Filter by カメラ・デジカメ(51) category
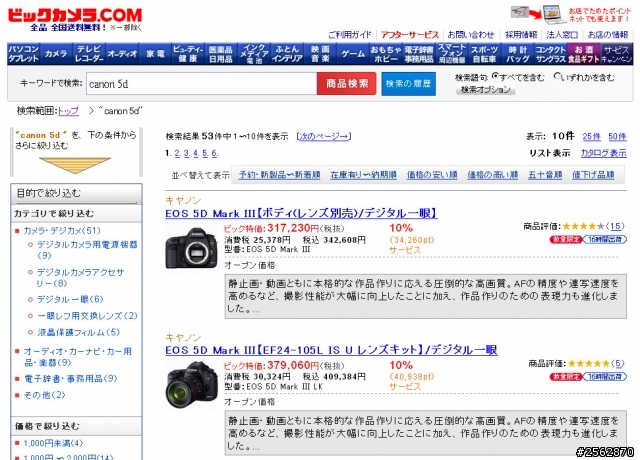Viewport: 640px width, 460px height. click(x=62, y=231)
